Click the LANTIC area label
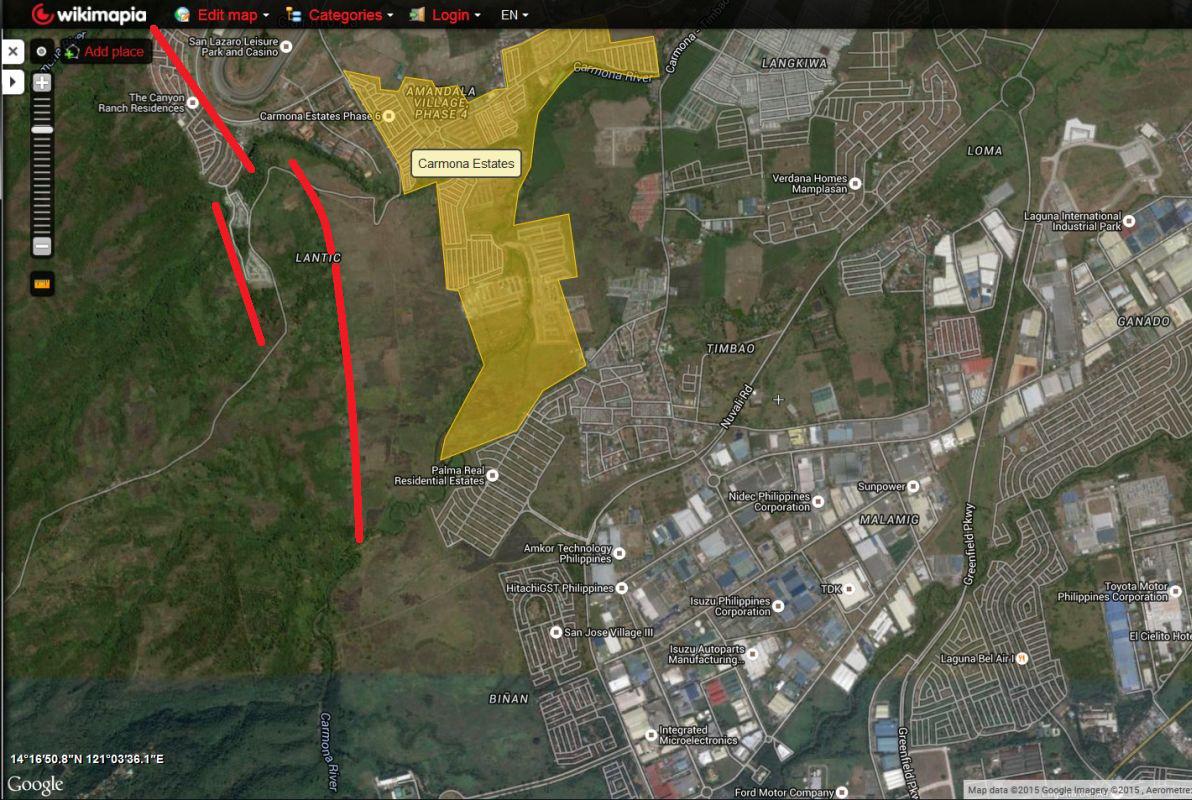1192x800 pixels. click(319, 258)
